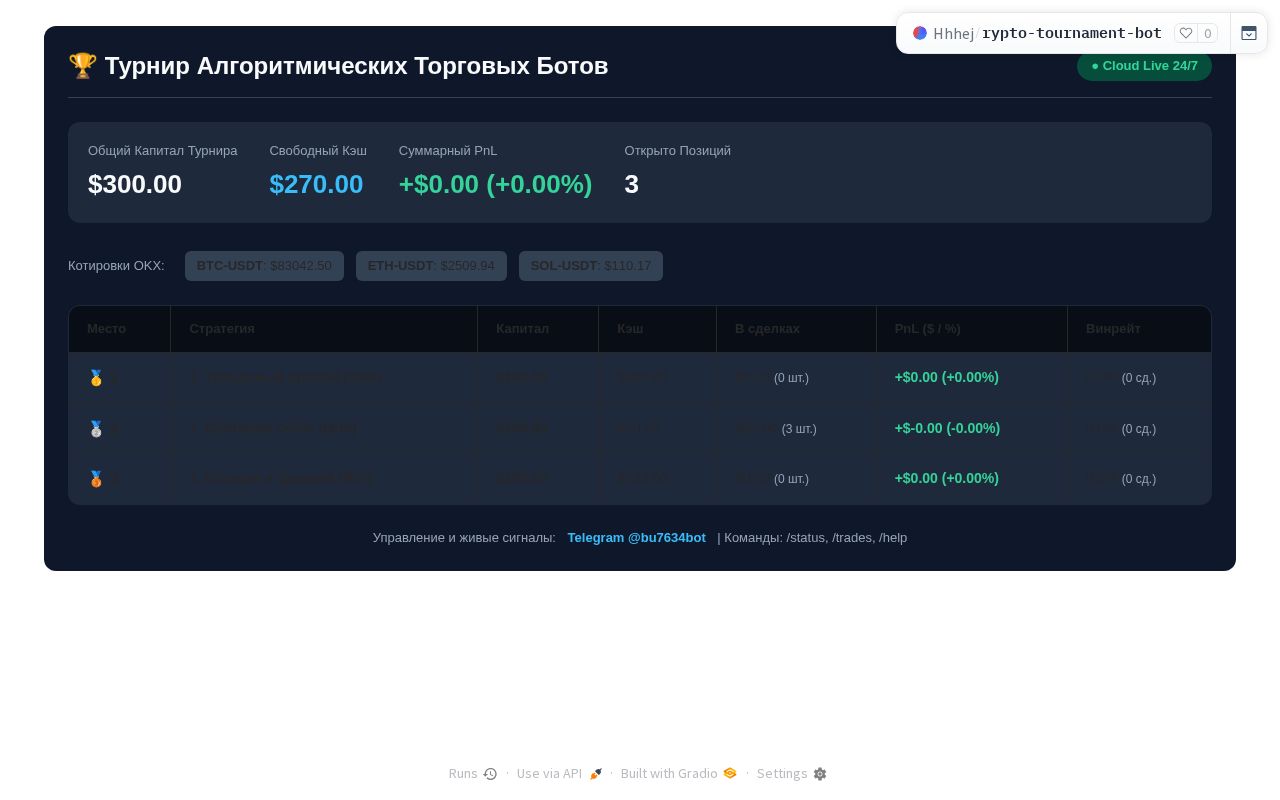Open the Use via API link

(559, 773)
